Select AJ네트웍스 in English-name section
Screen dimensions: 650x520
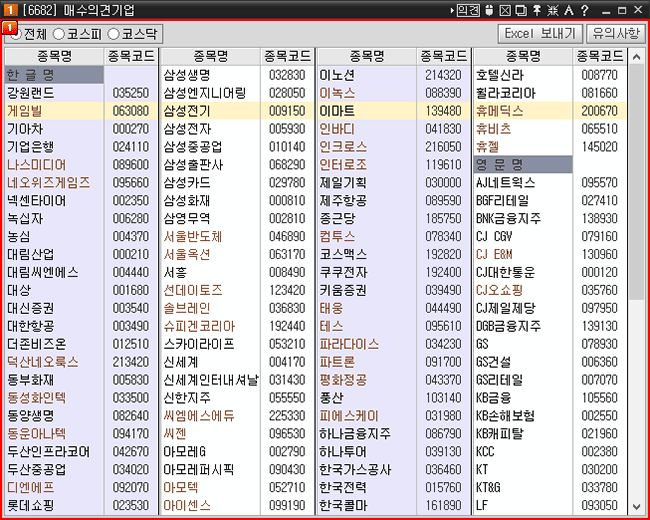click(x=505, y=182)
